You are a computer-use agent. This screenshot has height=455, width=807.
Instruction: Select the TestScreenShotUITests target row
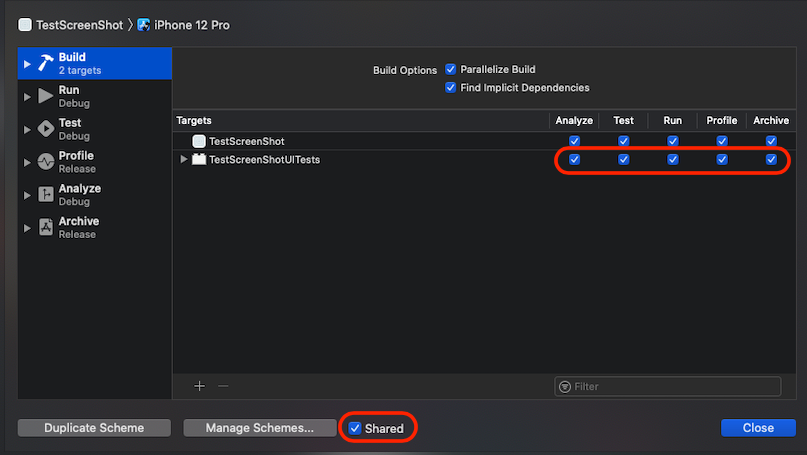pos(484,160)
